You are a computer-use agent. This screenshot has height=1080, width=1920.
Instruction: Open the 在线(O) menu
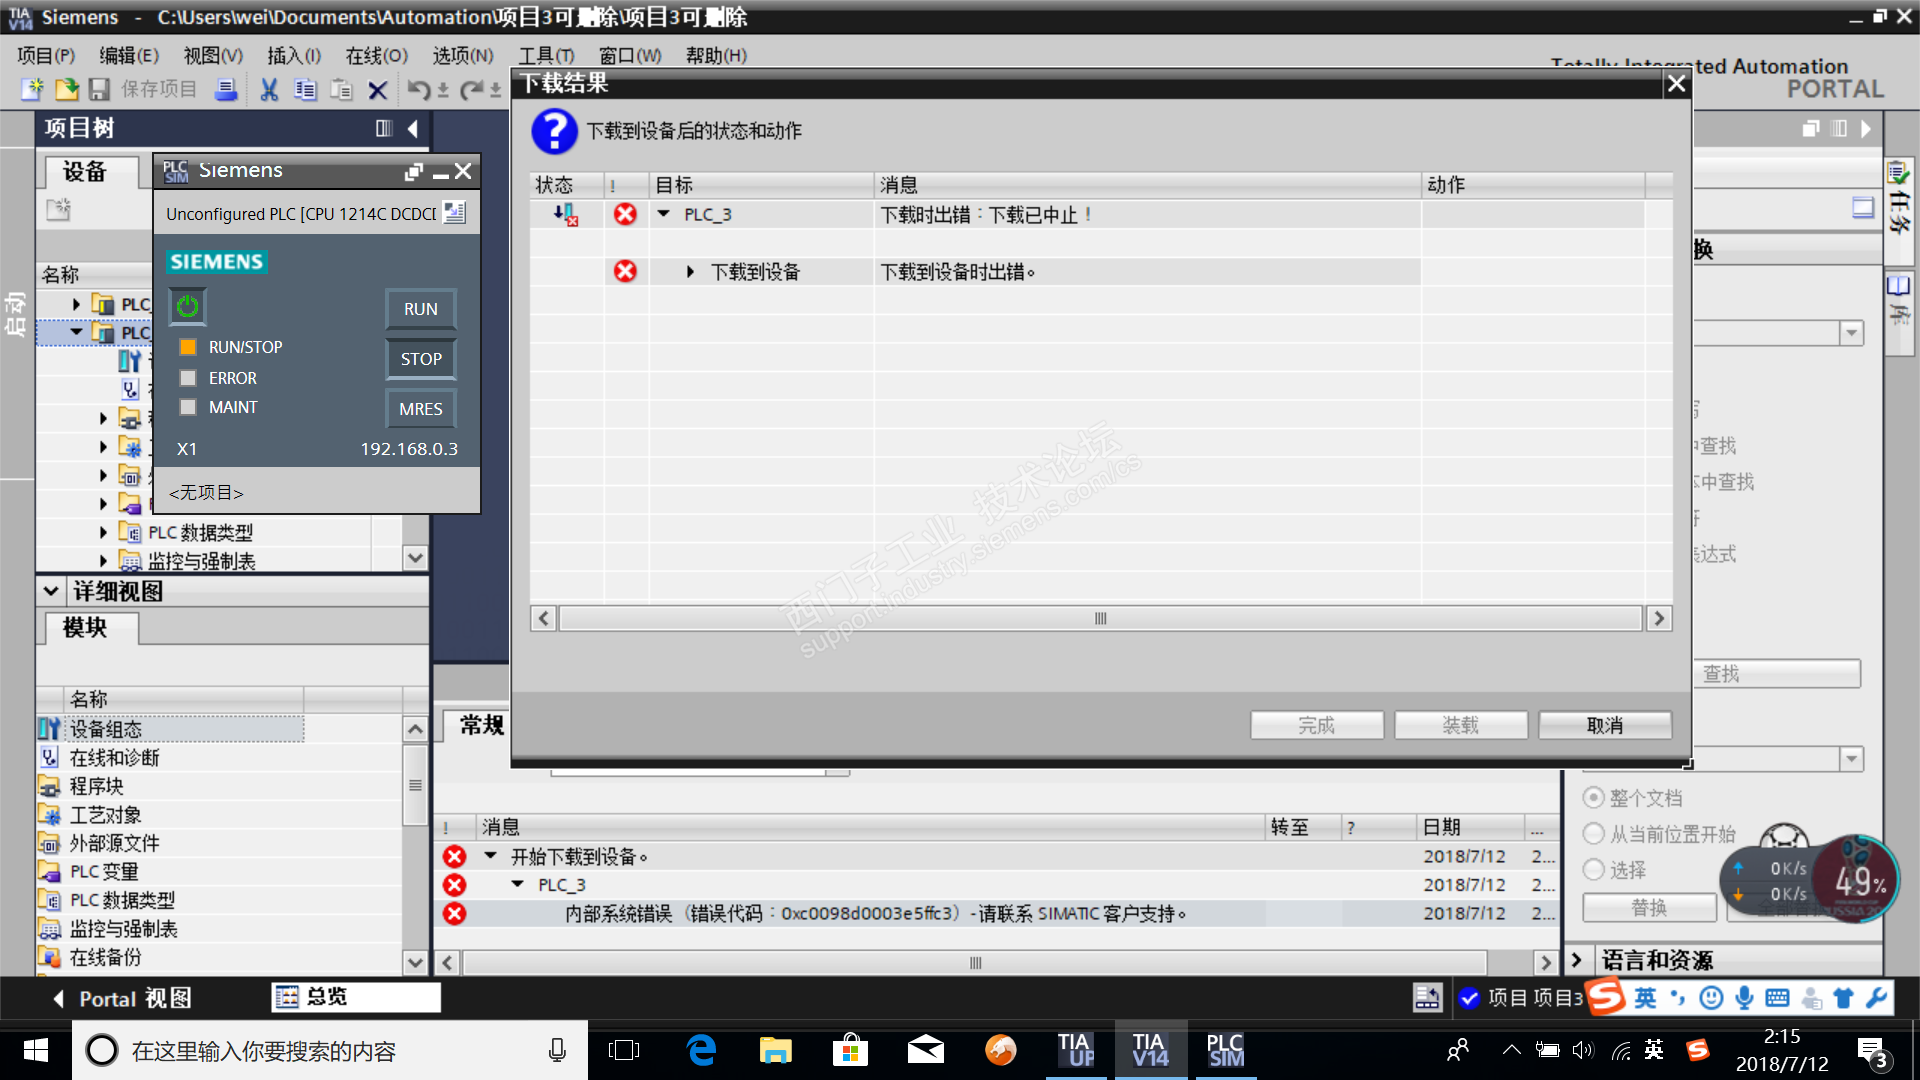(x=376, y=56)
